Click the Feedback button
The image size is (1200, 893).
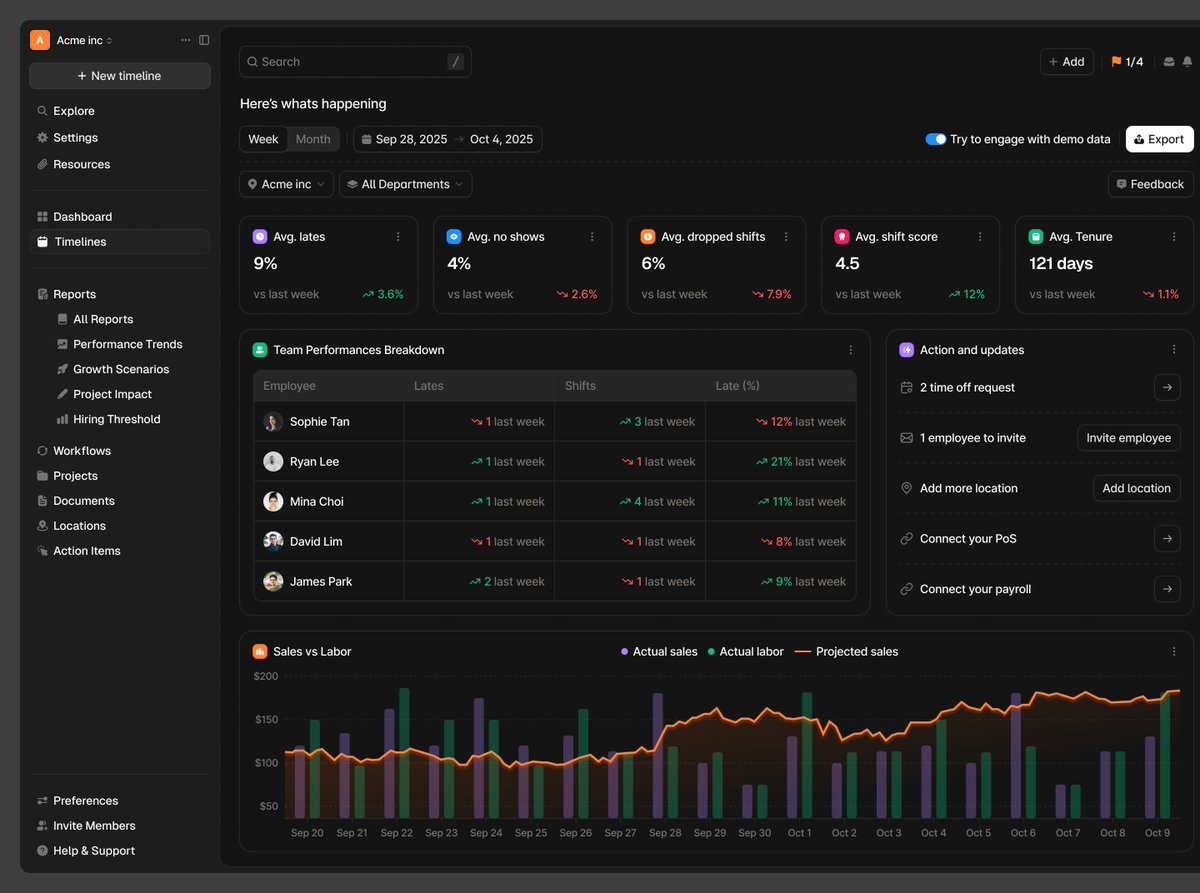coord(1150,184)
